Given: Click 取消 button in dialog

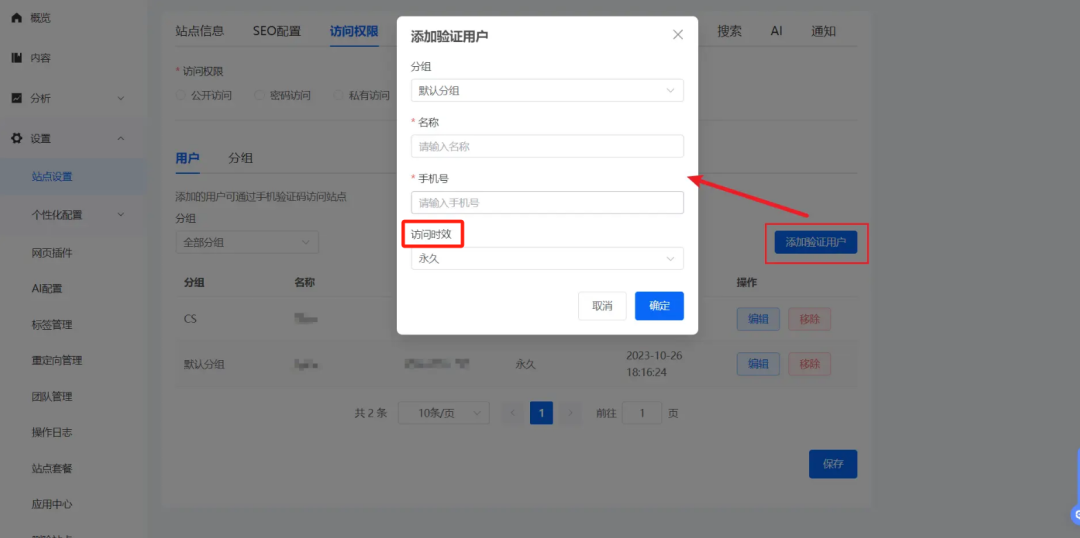Looking at the screenshot, I should click(602, 306).
